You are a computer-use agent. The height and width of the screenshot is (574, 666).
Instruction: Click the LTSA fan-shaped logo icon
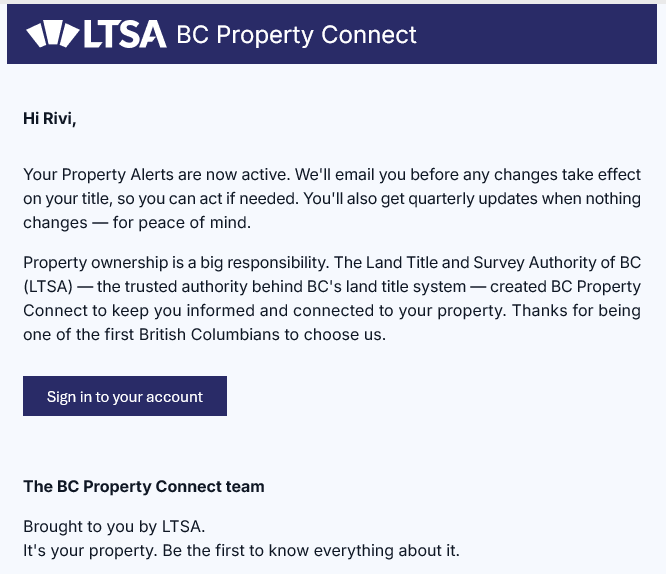coord(51,35)
